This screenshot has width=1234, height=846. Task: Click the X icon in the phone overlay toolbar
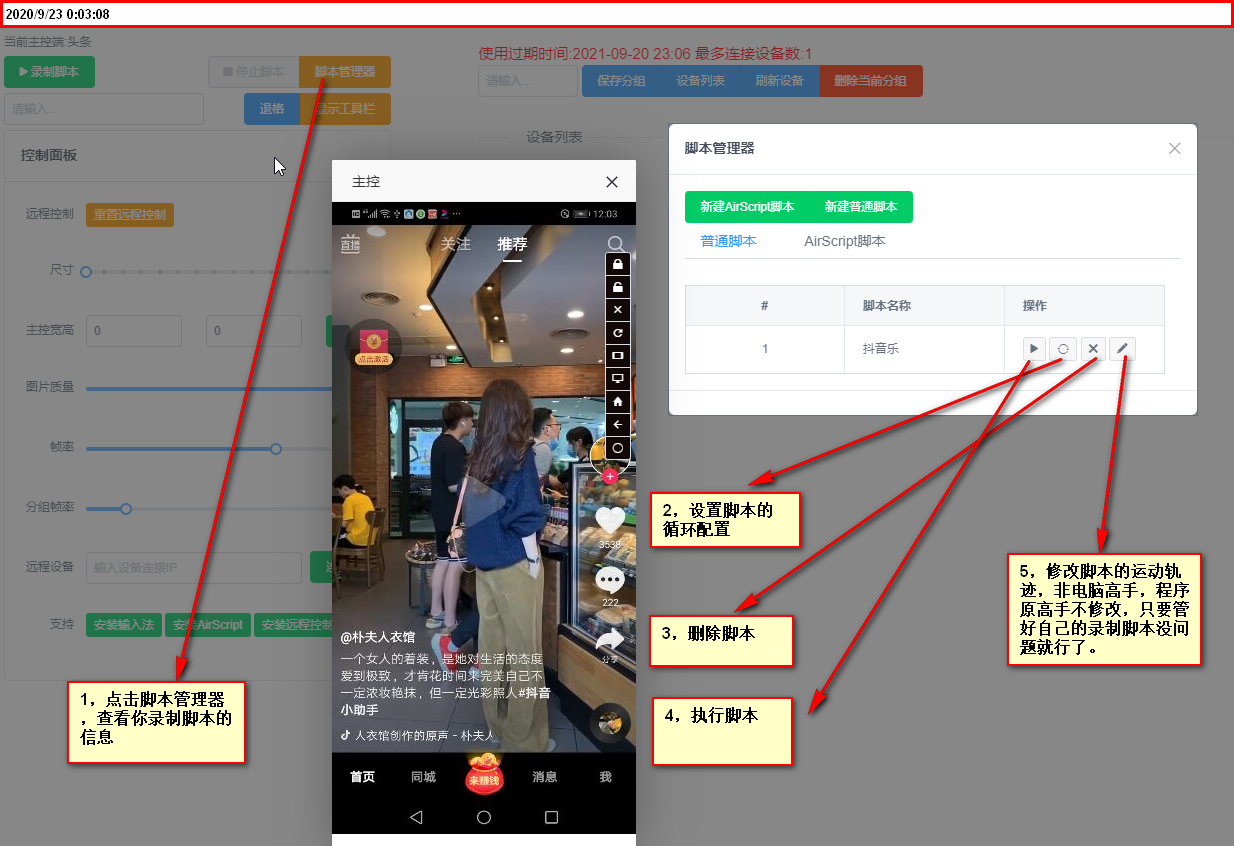pyautogui.click(x=618, y=310)
